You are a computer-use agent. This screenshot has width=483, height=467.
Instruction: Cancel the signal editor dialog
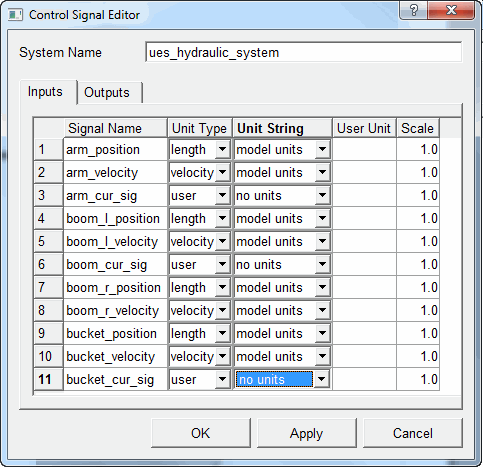[x=413, y=433]
